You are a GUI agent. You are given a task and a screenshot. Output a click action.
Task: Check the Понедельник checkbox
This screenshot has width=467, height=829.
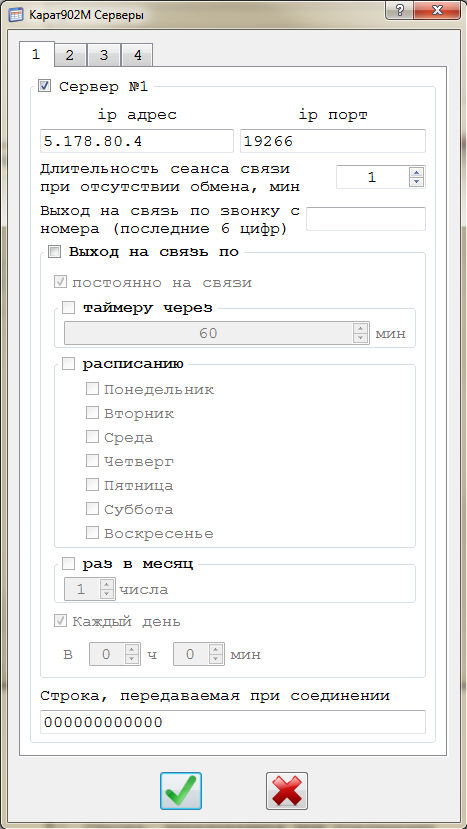(93, 389)
